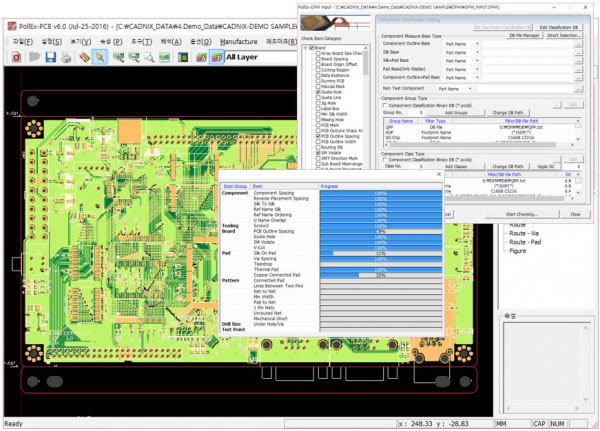Click the Start Checking button
600x431 pixels.
(521, 214)
